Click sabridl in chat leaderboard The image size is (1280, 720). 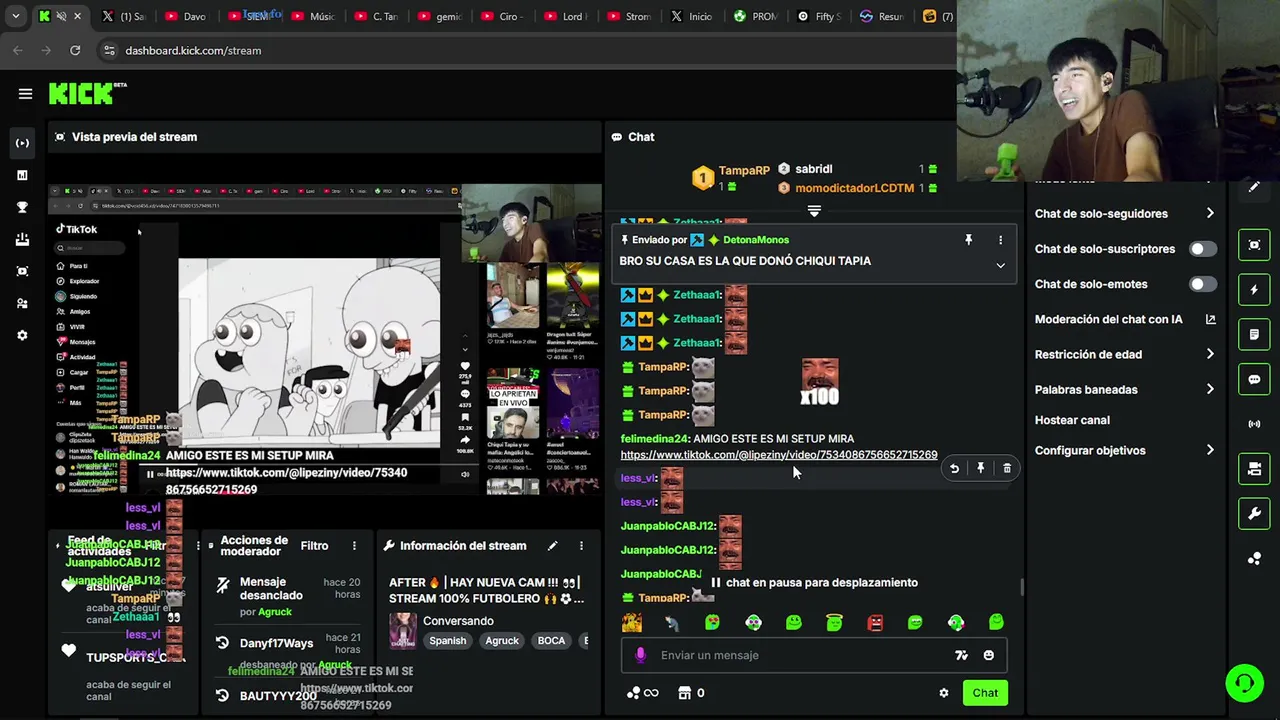[x=813, y=169]
